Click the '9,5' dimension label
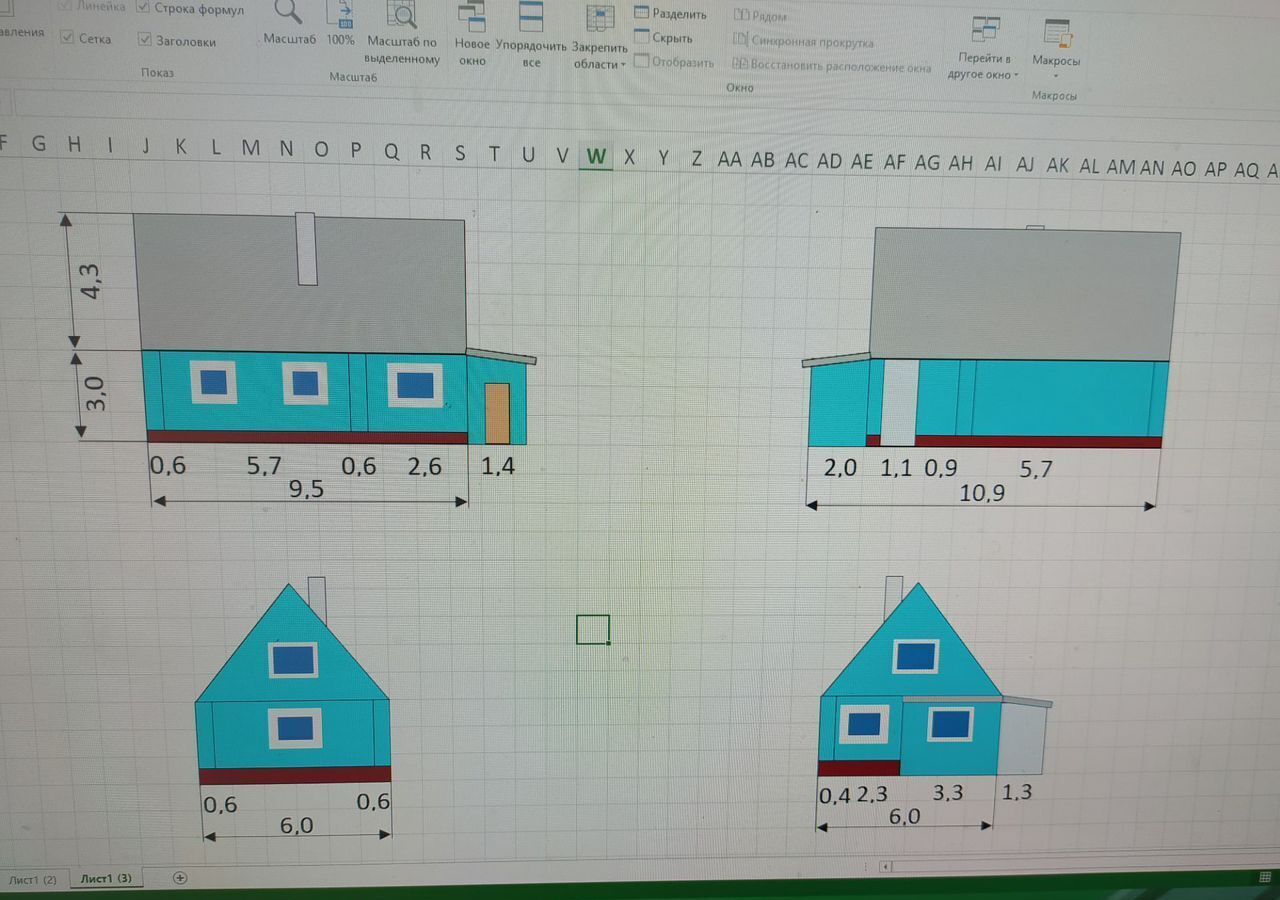Viewport: 1280px width, 900px height. [306, 488]
